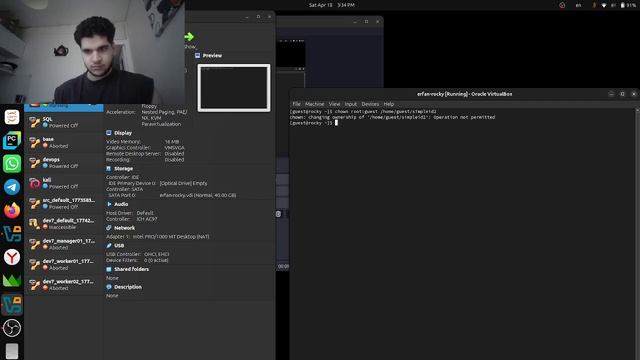
Task: Open the Input menu in VM window
Action: click(x=350, y=104)
